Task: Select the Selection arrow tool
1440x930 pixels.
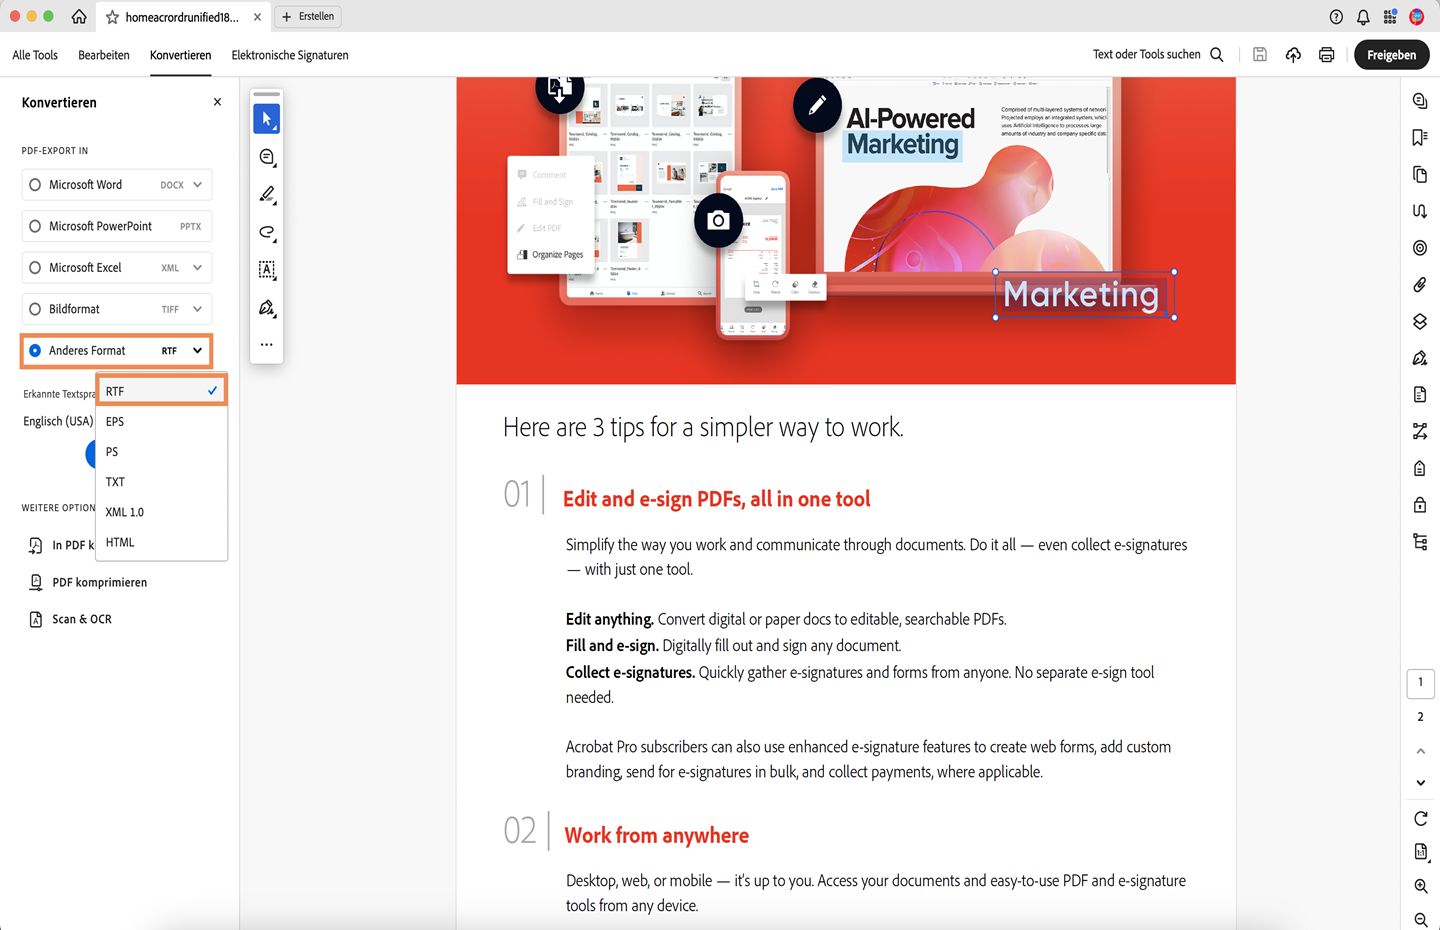Action: click(266, 118)
